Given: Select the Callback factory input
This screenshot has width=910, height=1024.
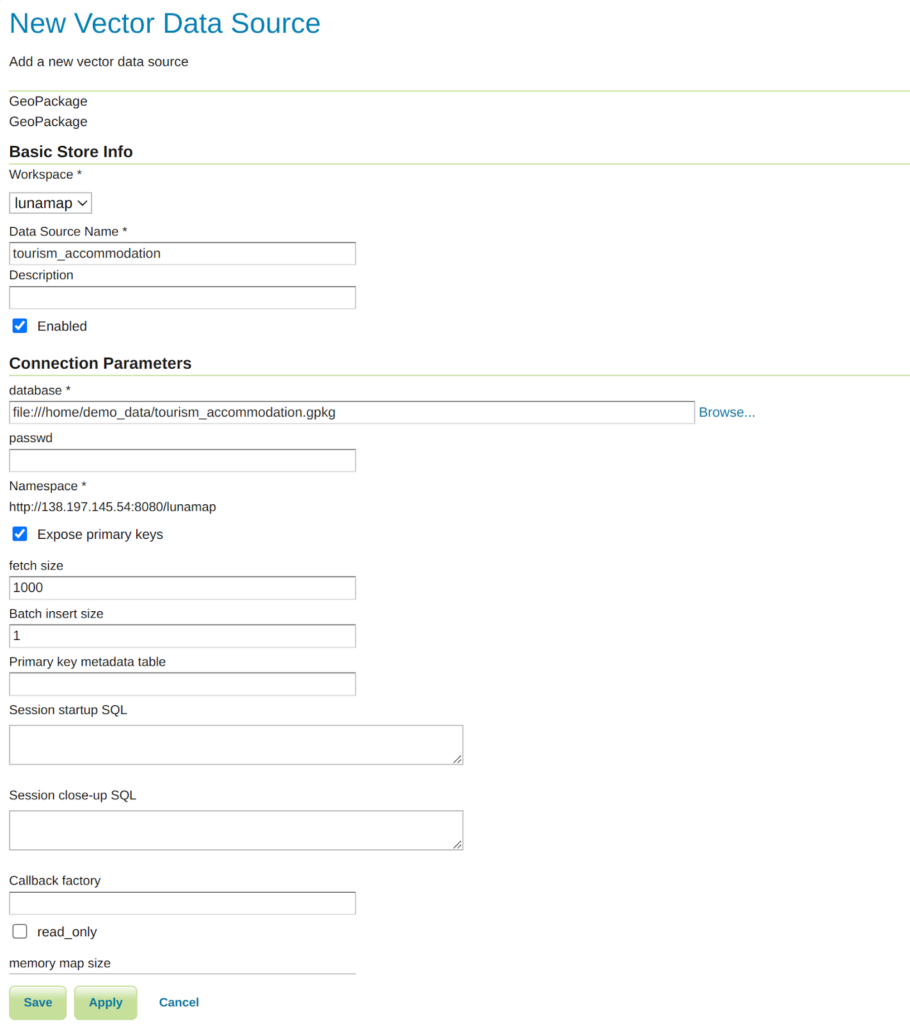Looking at the screenshot, I should coord(182,903).
